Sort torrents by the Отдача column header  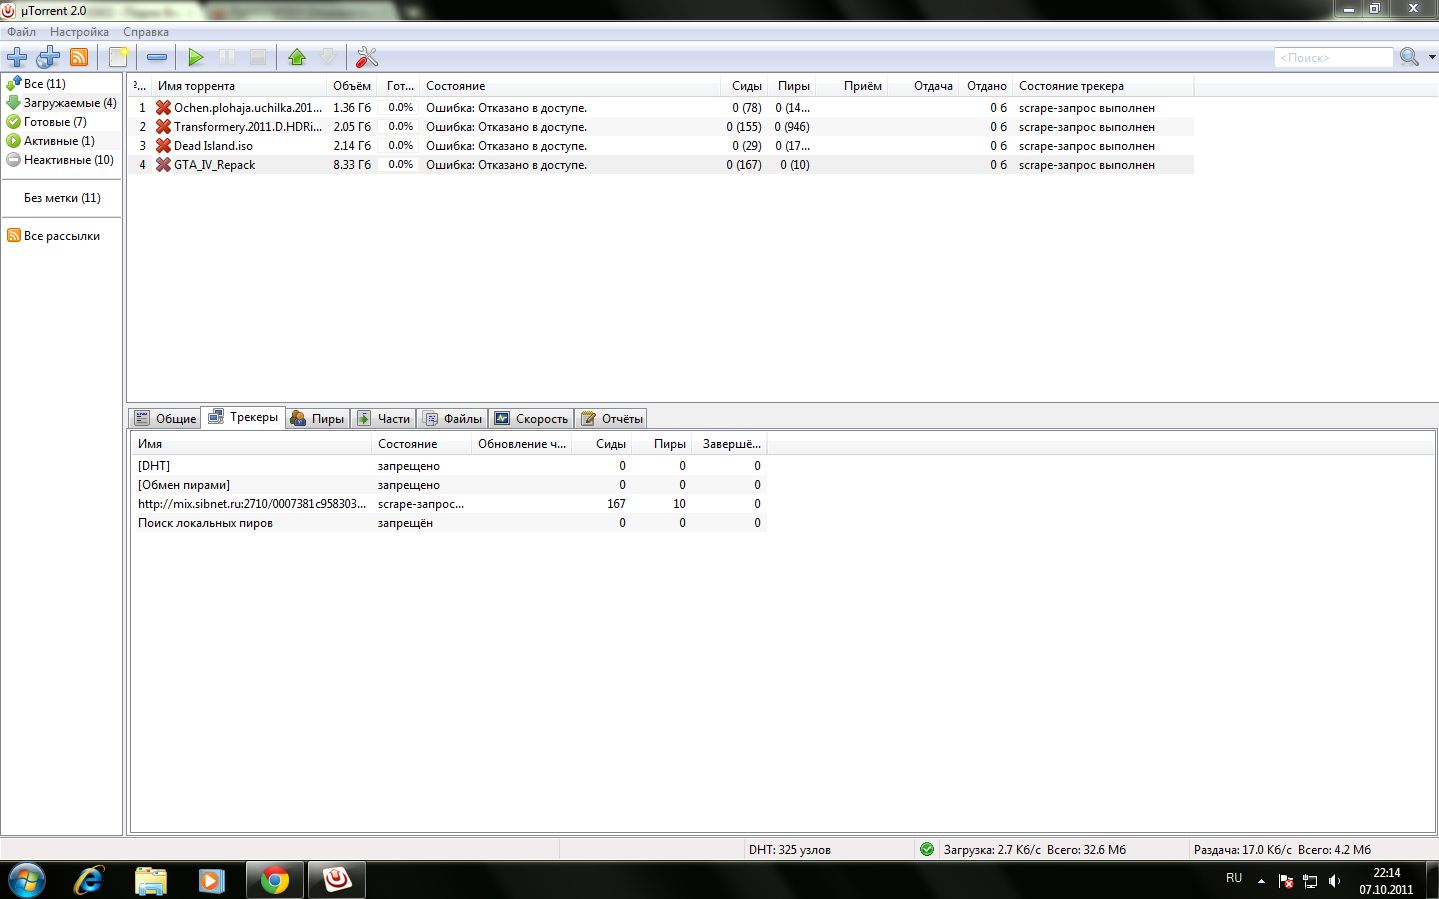pyautogui.click(x=923, y=86)
